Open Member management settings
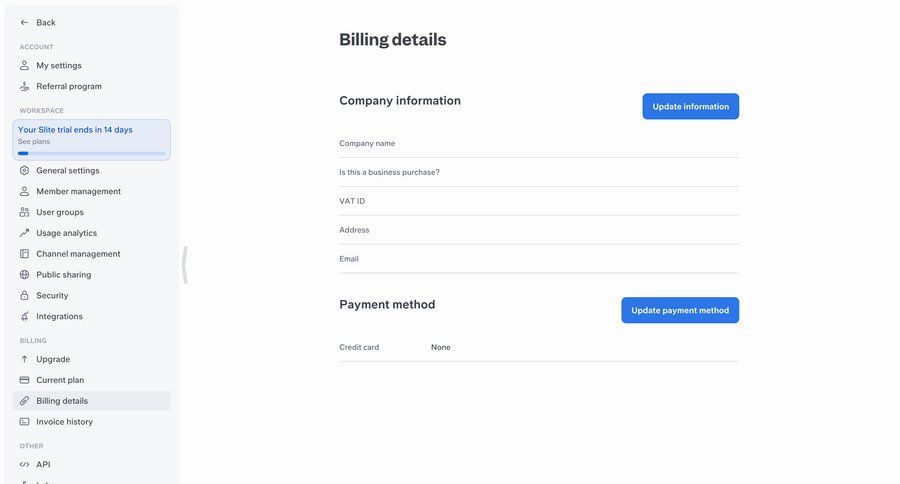The image size is (900, 484). click(x=78, y=191)
